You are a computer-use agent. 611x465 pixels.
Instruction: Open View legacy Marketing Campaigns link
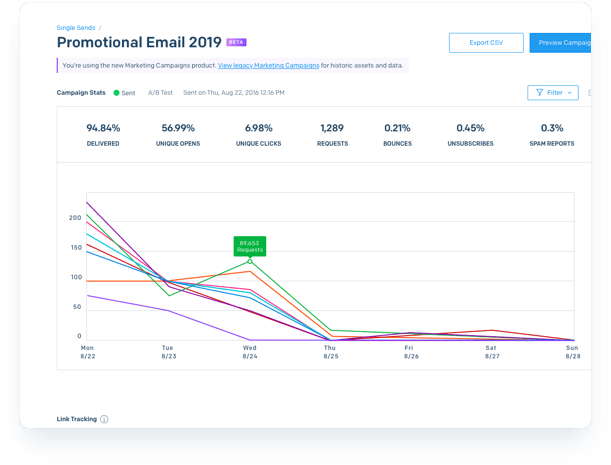coord(268,65)
